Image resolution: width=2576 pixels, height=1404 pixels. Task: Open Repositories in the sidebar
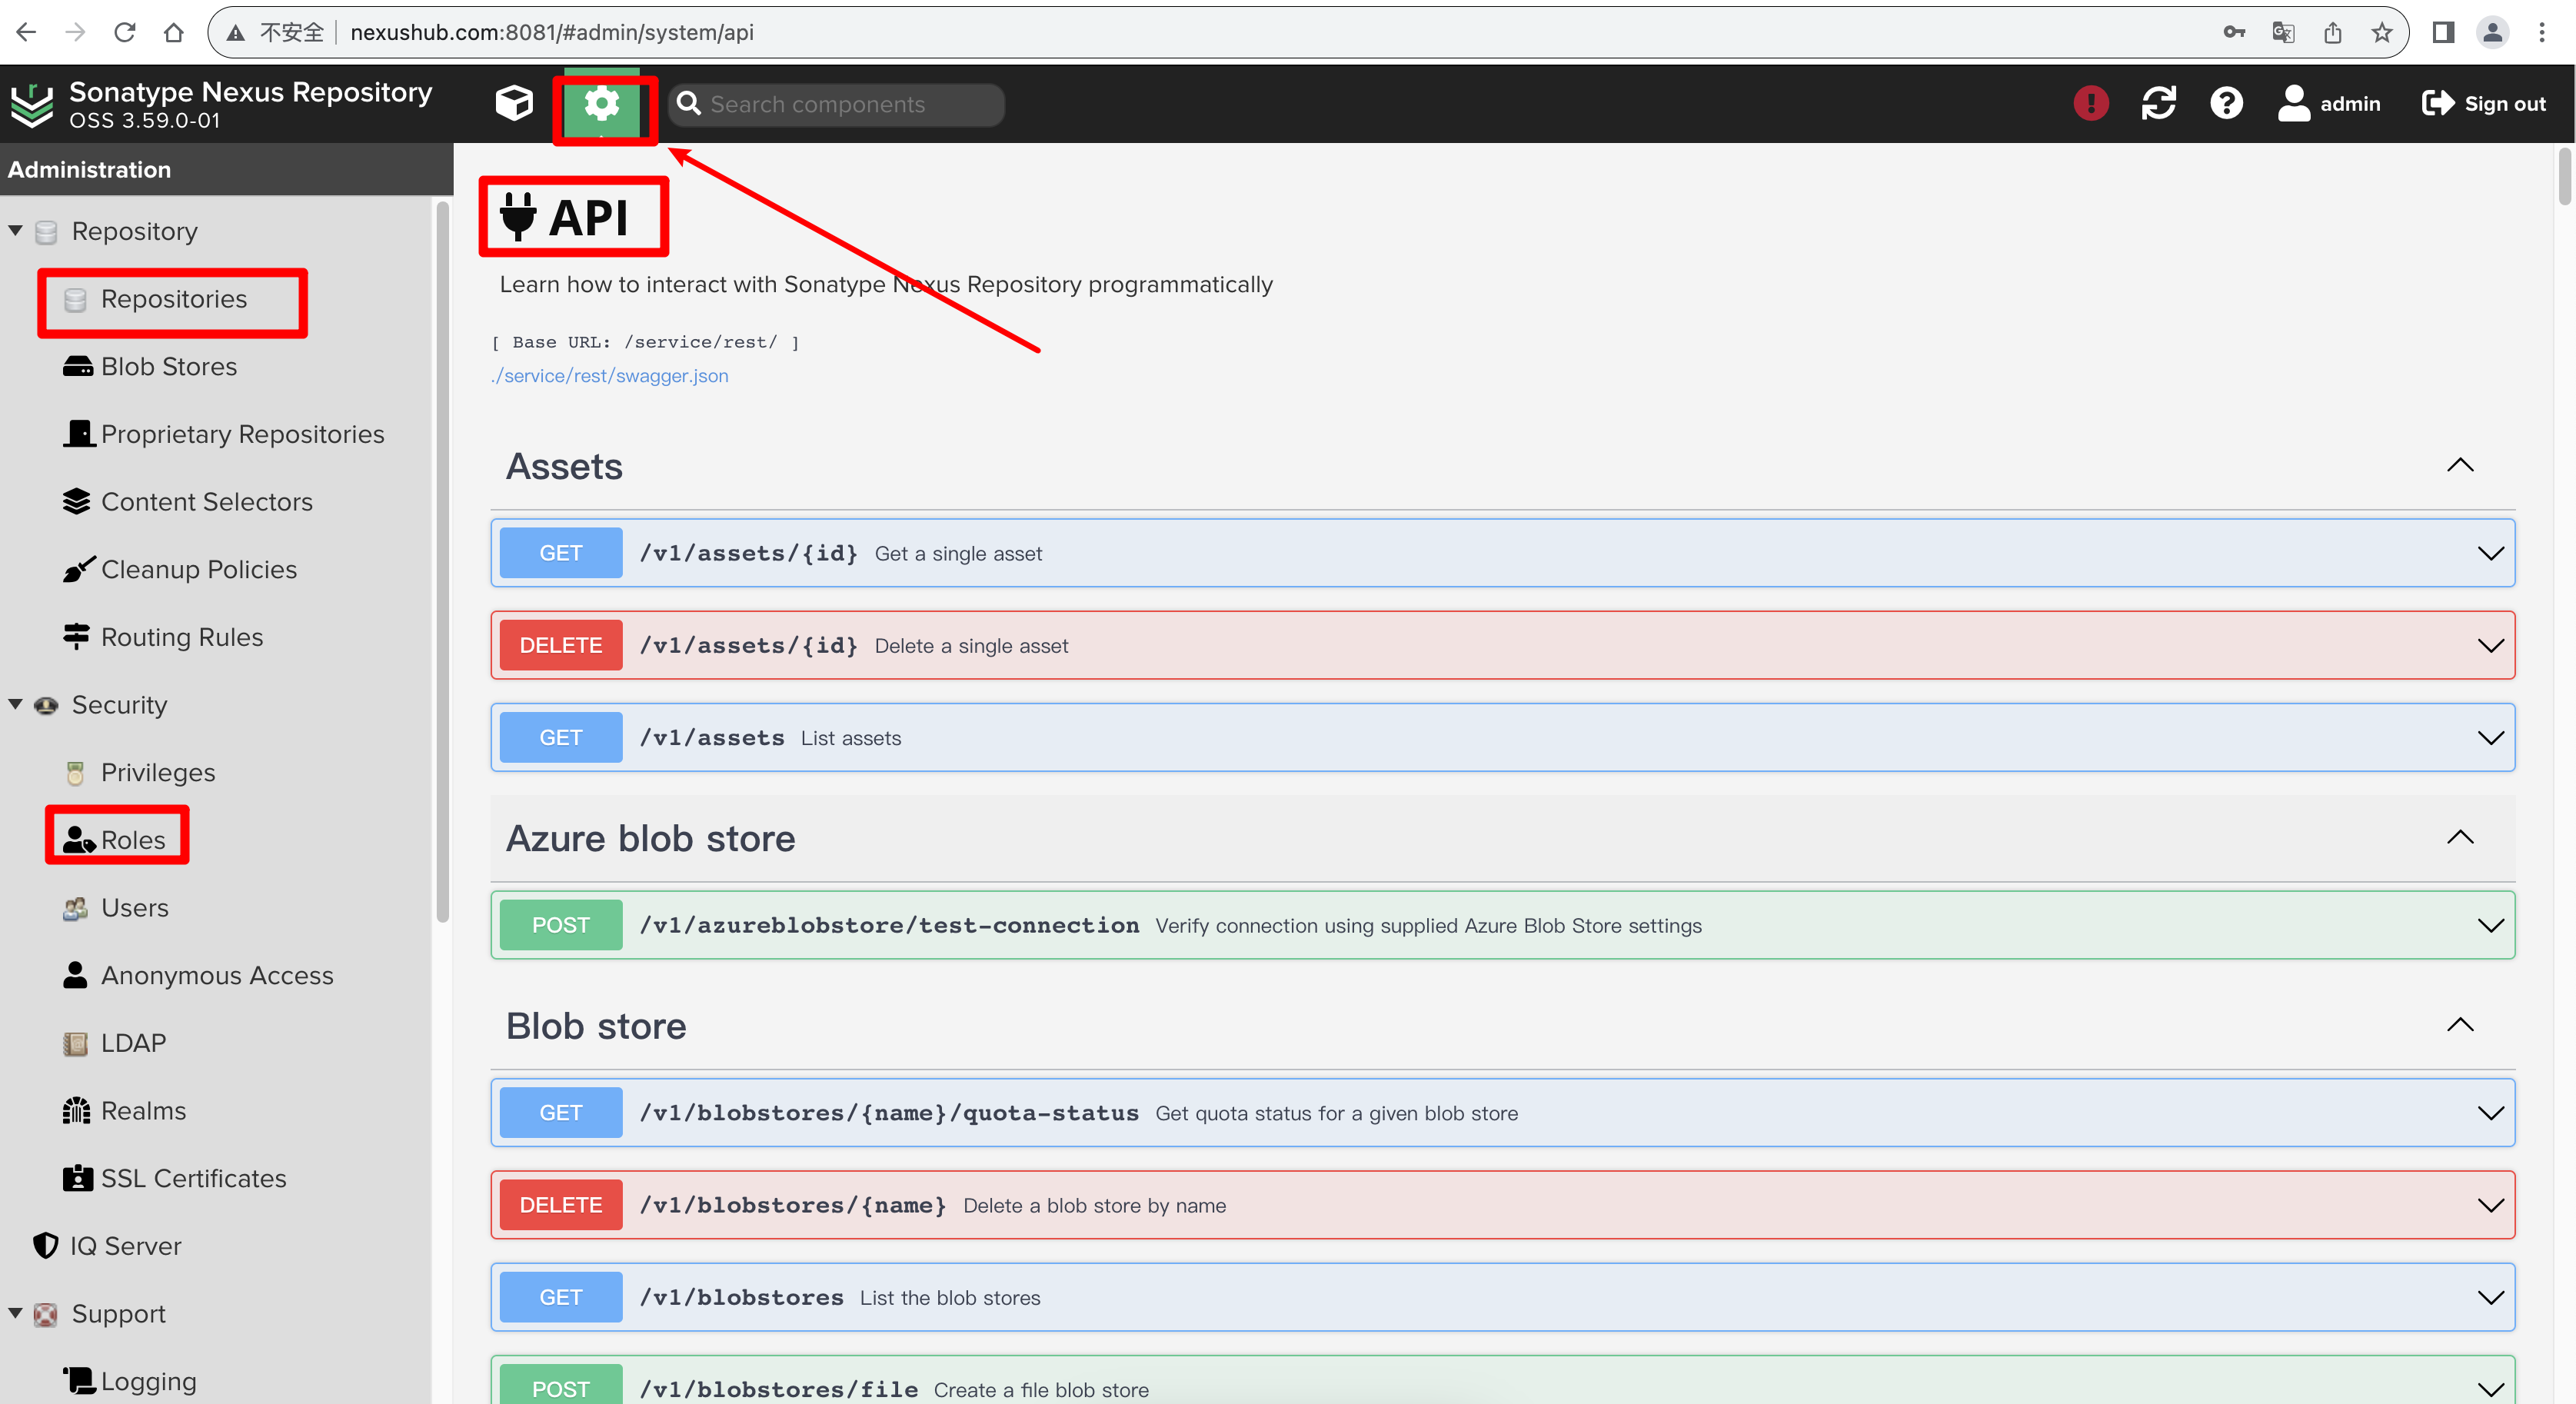(173, 299)
